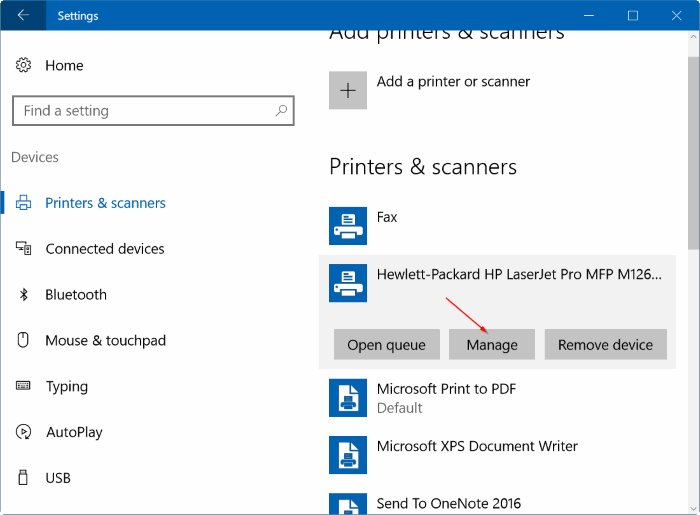This screenshot has height=515, width=700.
Task: Click Microsoft XPS Document Writer icon
Action: [348, 455]
